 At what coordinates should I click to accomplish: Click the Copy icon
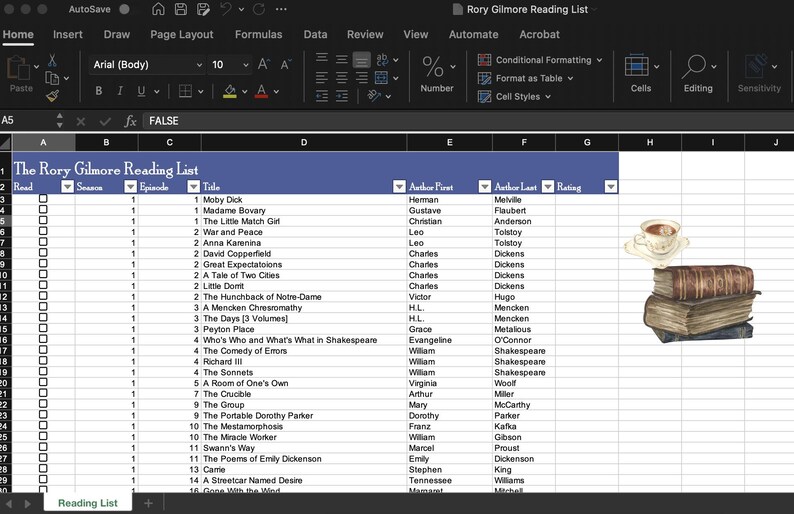pos(52,78)
